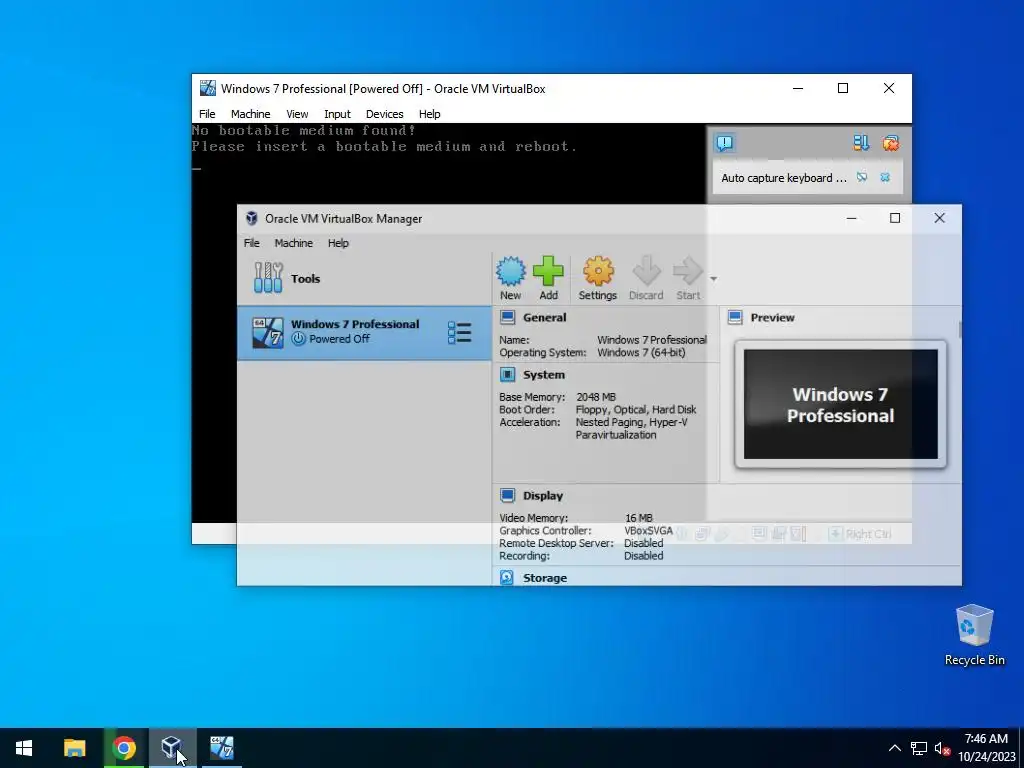
Task: Open the Manager window Machine menu
Action: click(x=293, y=243)
